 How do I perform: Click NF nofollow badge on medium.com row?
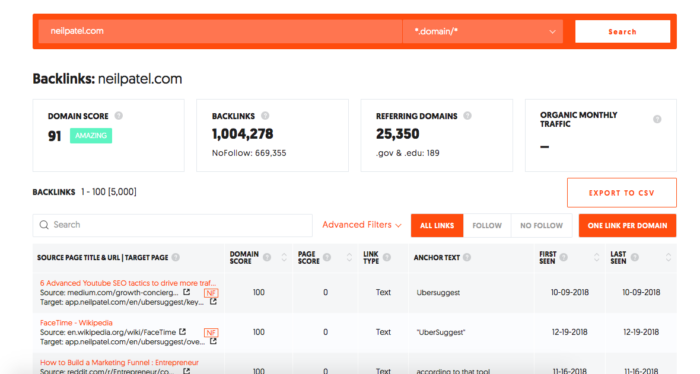[x=211, y=293]
